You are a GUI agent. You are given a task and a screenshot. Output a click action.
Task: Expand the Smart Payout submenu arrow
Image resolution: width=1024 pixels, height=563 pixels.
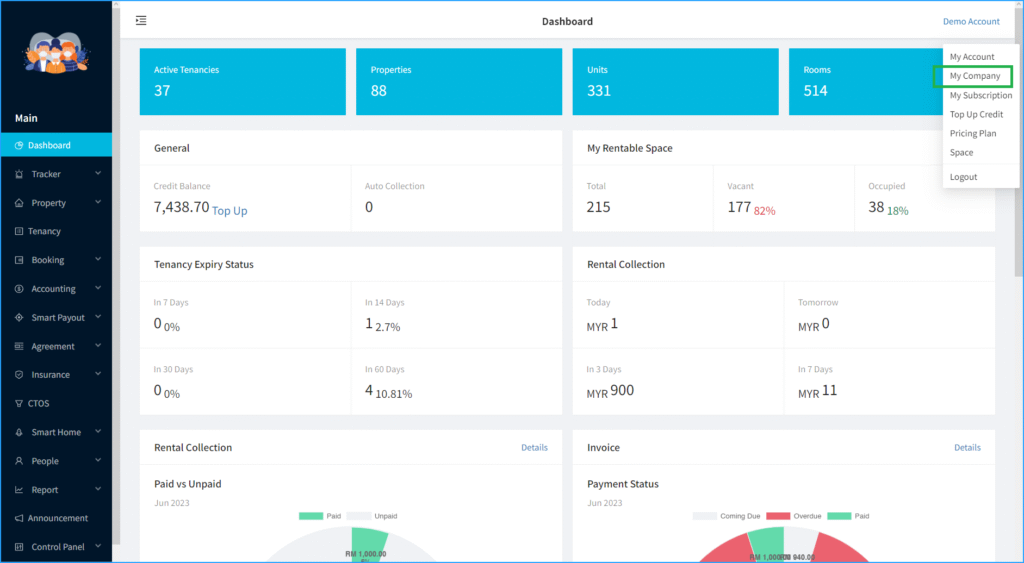click(98, 317)
